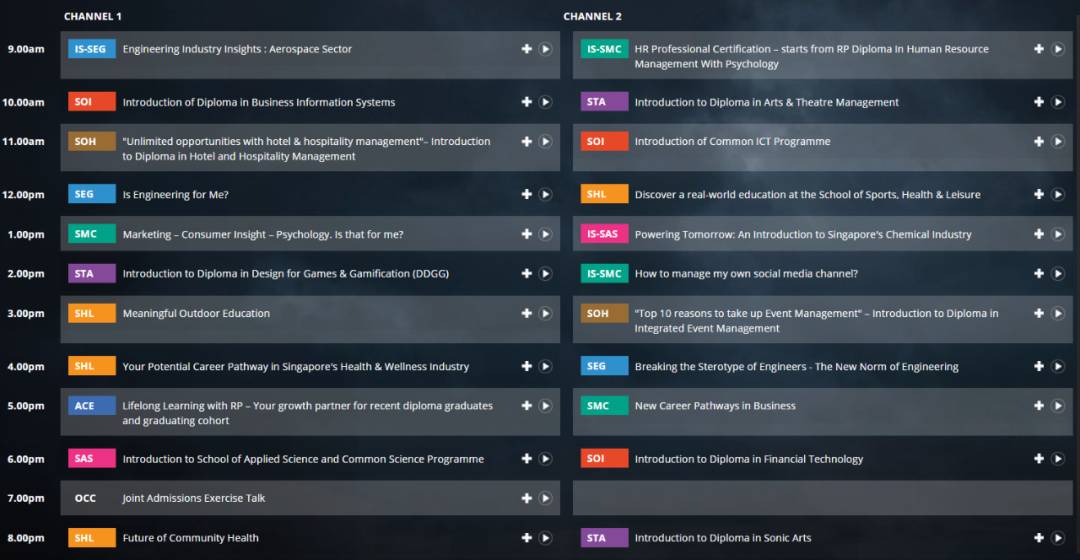Open Introduction to Diploma in Financial Technology
Screen dimensions: 1080x560
(x=748, y=459)
